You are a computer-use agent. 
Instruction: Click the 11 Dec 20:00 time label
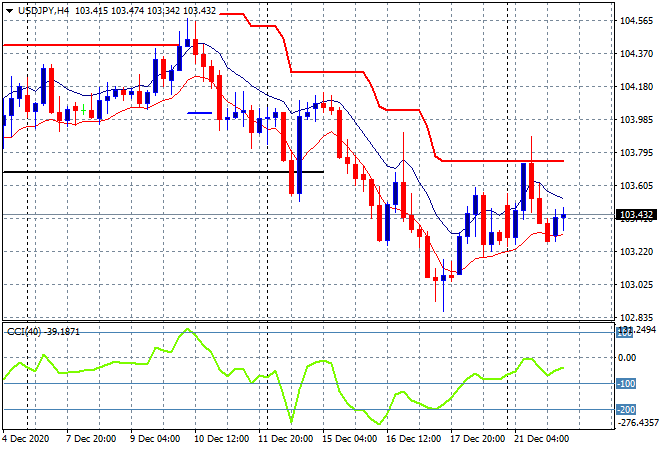[x=285, y=439]
